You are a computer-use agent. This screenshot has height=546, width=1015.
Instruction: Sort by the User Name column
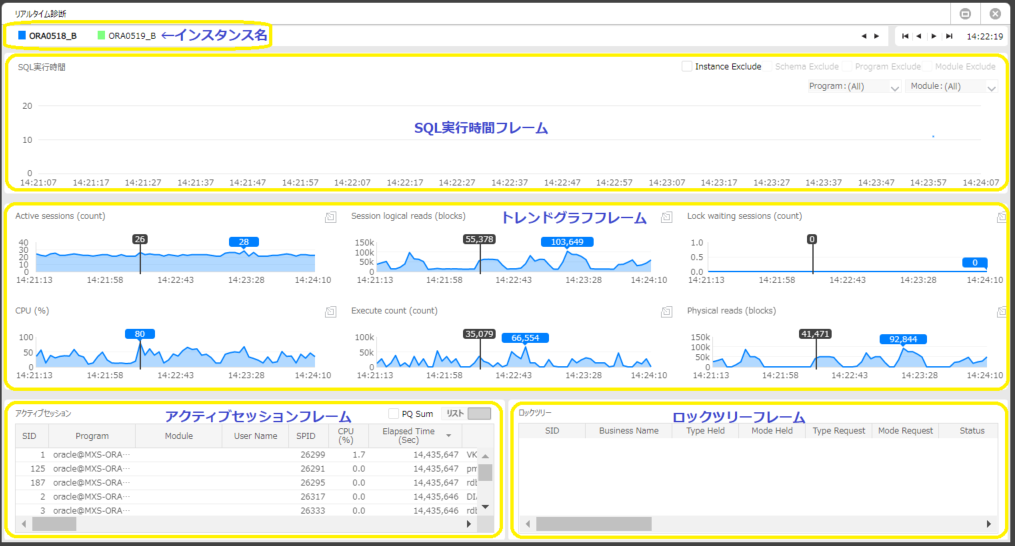pyautogui.click(x=255, y=436)
